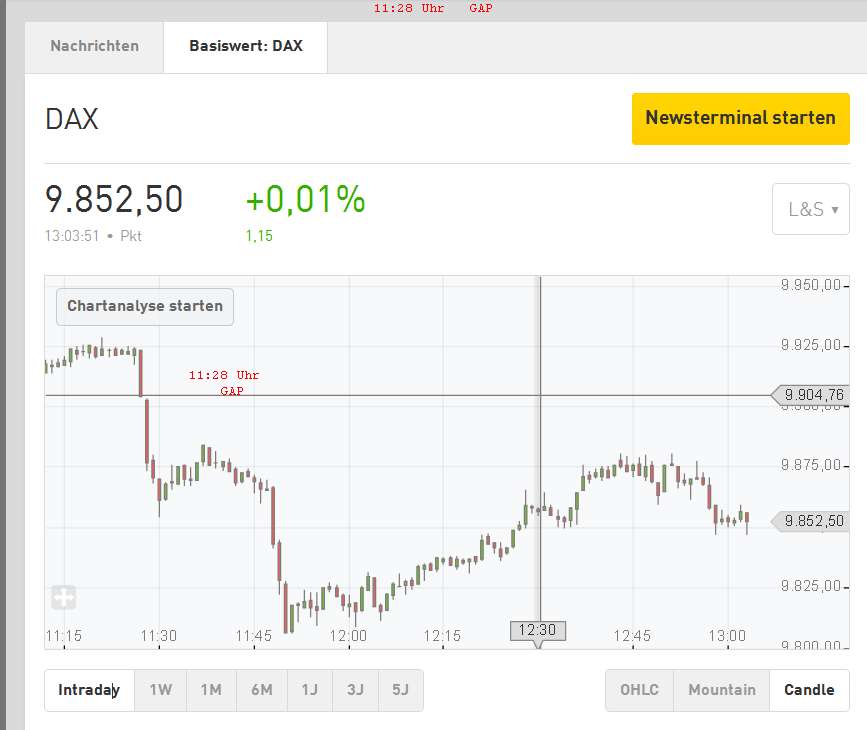867x730 pixels.
Task: Select the Basiswert: DAX tab
Action: pyautogui.click(x=245, y=46)
